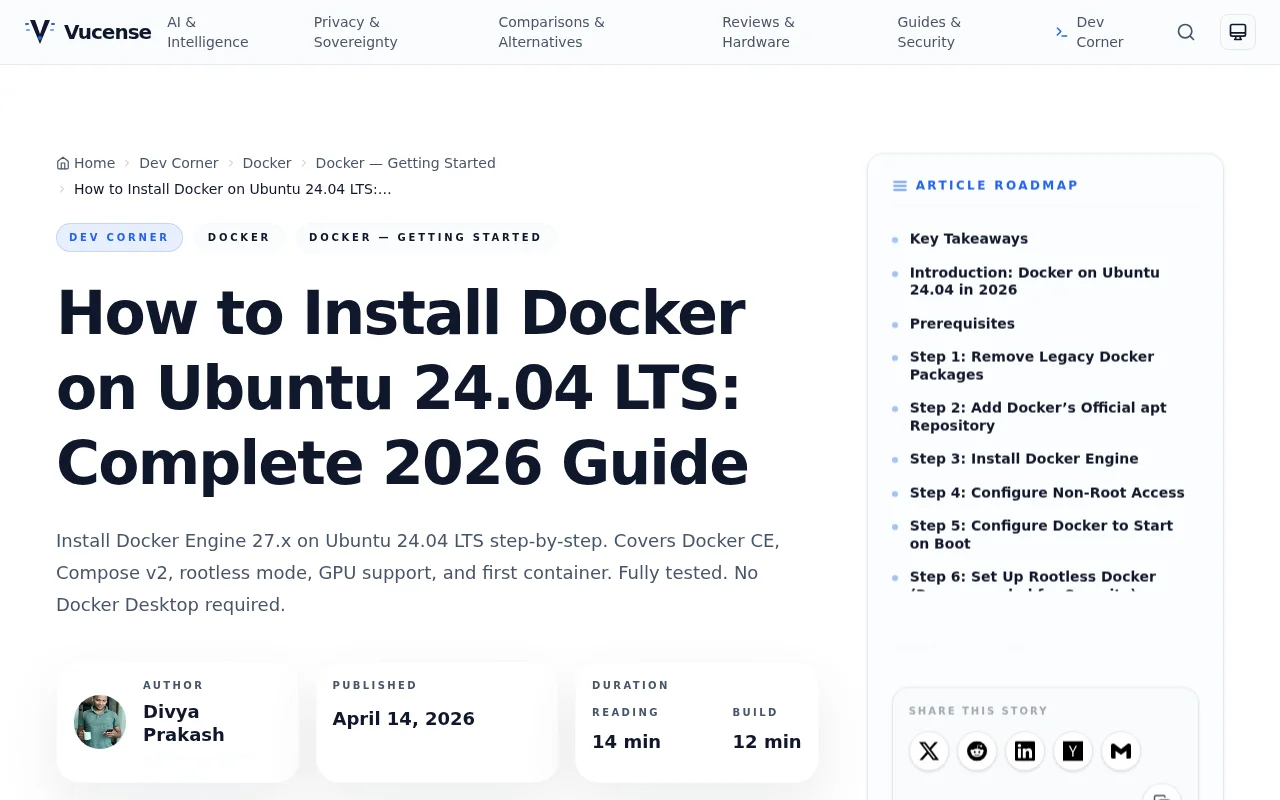Share the story on Medium

[1121, 751]
